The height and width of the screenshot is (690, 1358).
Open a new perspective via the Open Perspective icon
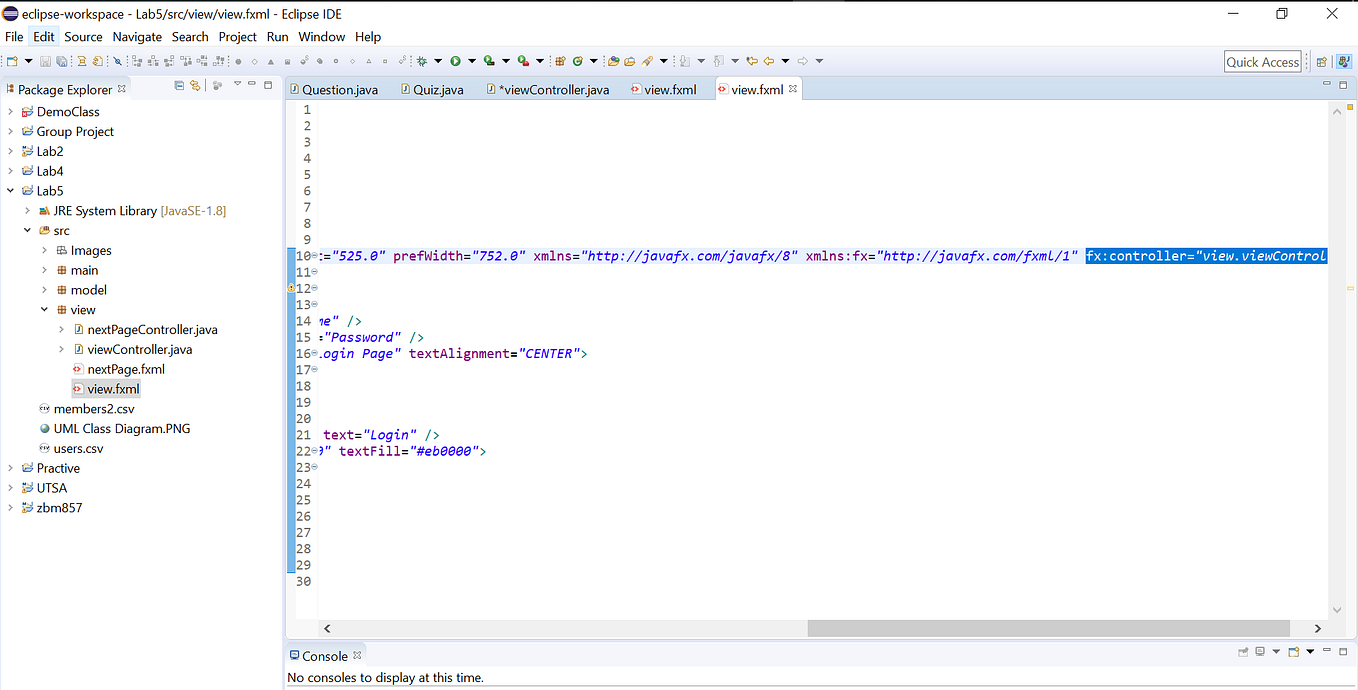pos(1322,61)
